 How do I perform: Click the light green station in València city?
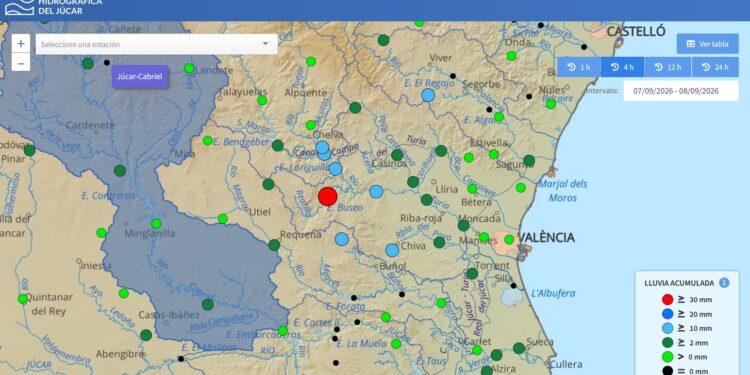click(x=509, y=239)
